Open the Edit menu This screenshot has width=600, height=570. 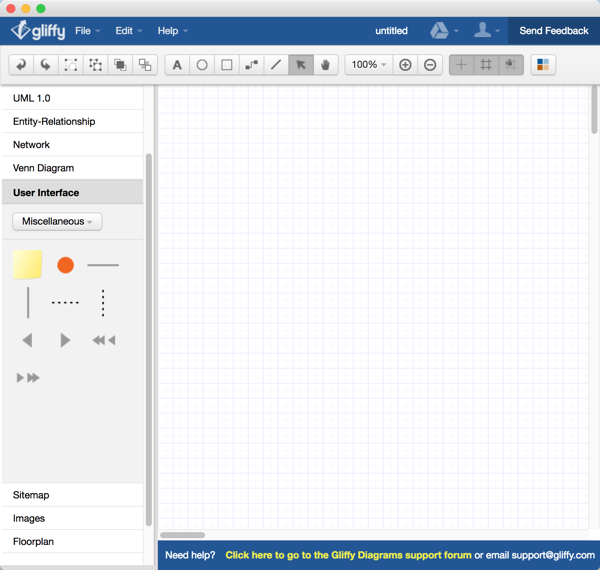pyautogui.click(x=129, y=31)
